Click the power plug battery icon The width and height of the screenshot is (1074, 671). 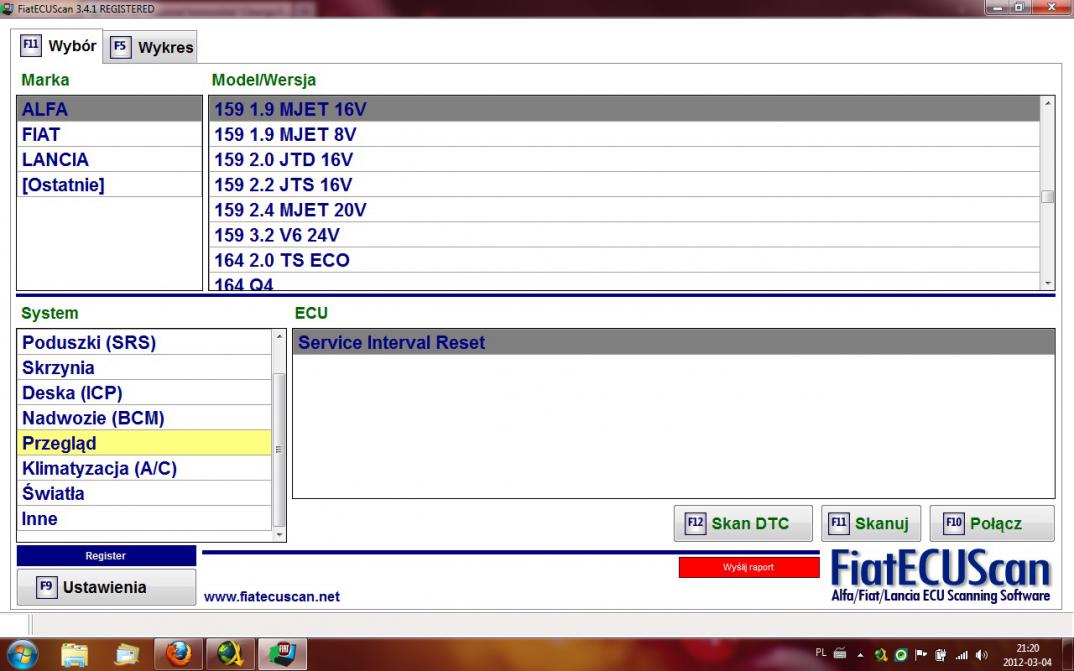click(941, 655)
